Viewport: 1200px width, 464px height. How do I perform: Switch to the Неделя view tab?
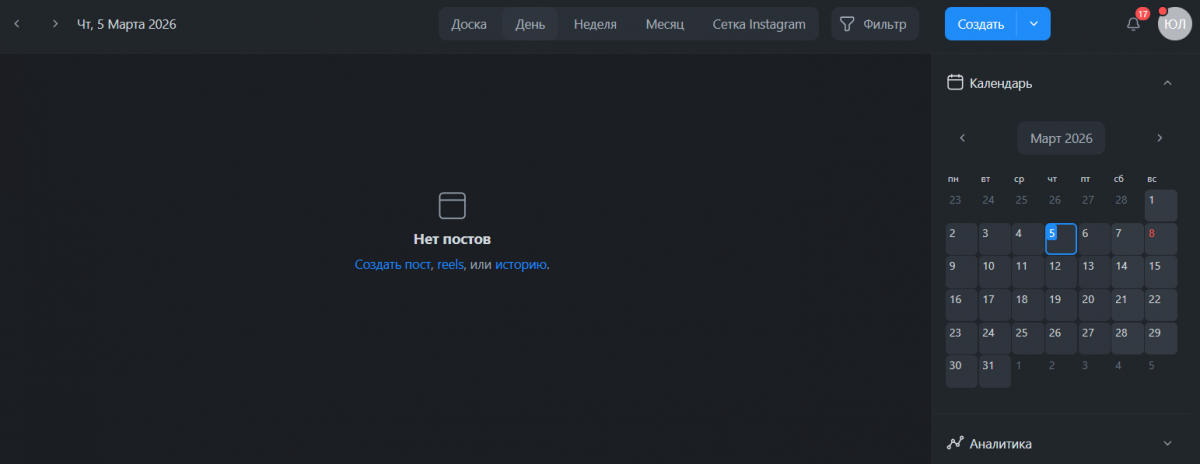click(x=595, y=24)
